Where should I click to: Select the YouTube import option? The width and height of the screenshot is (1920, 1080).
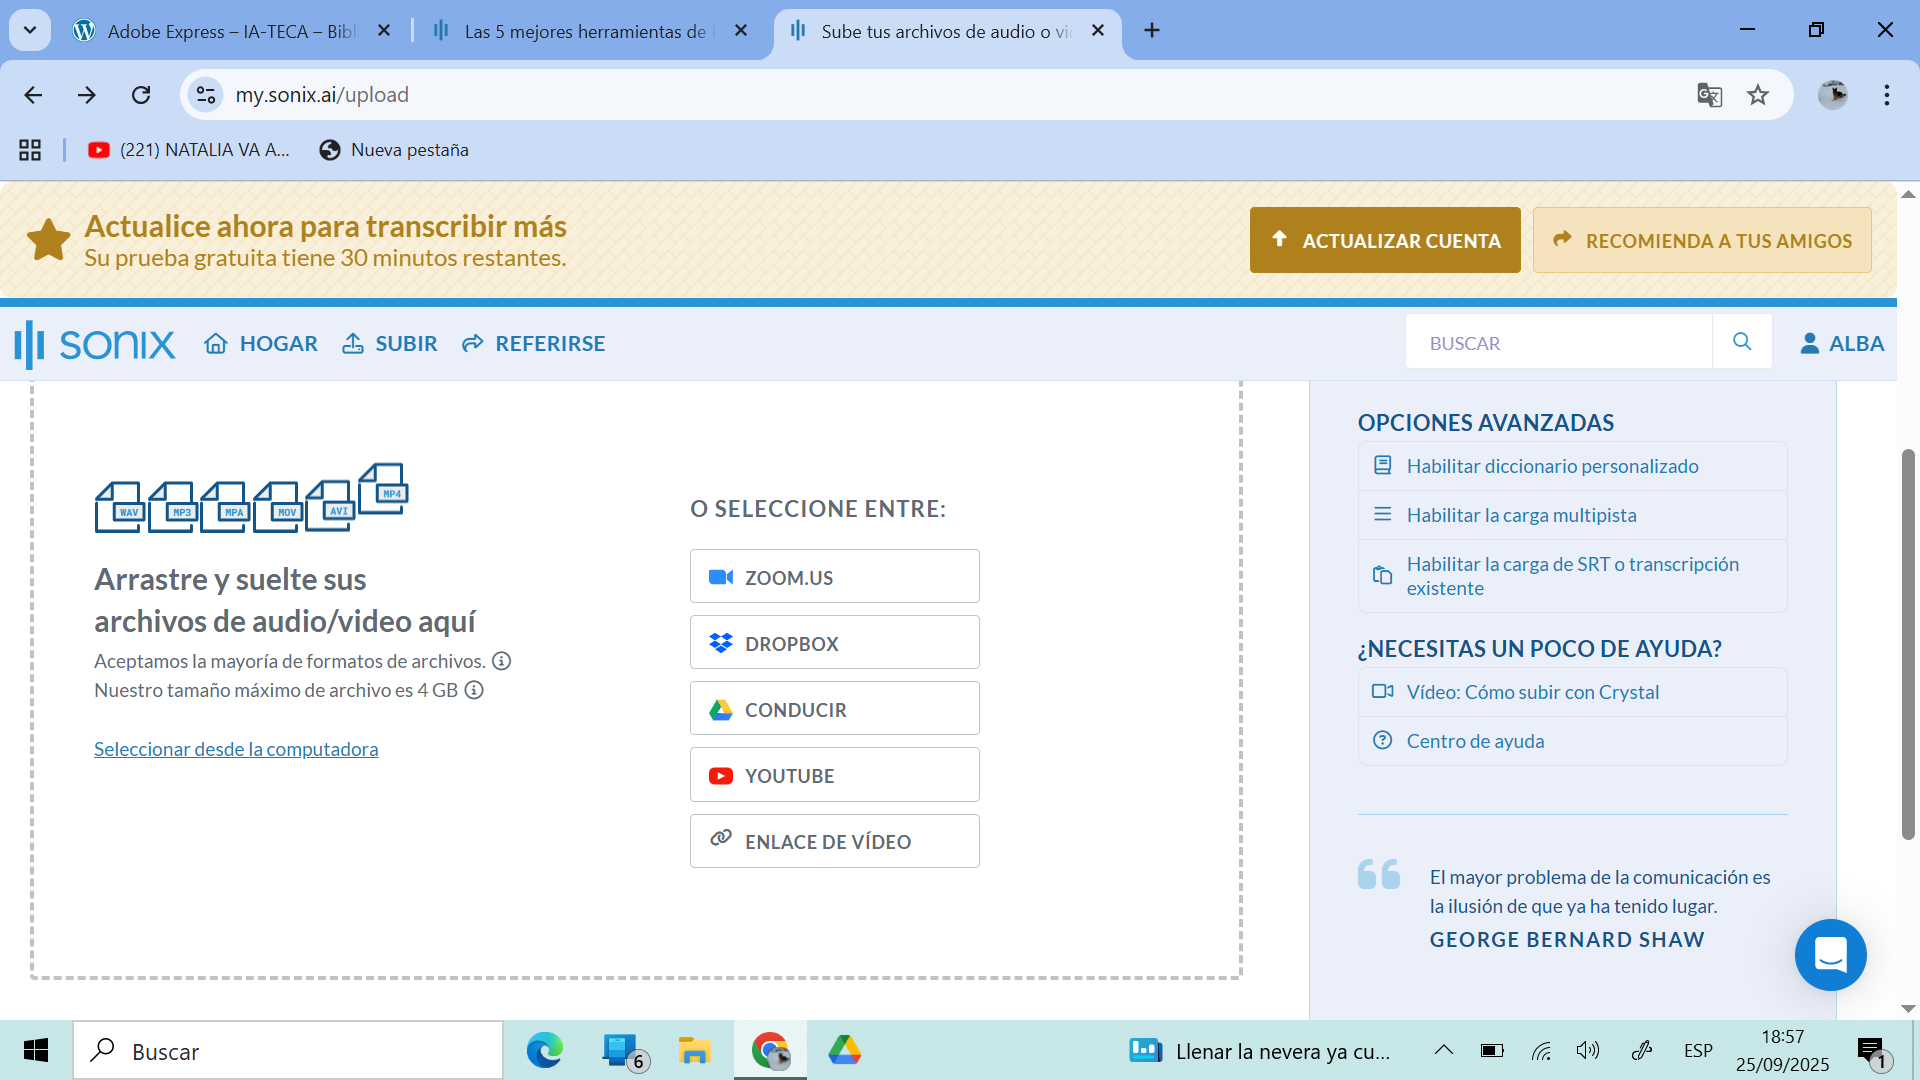click(x=834, y=775)
